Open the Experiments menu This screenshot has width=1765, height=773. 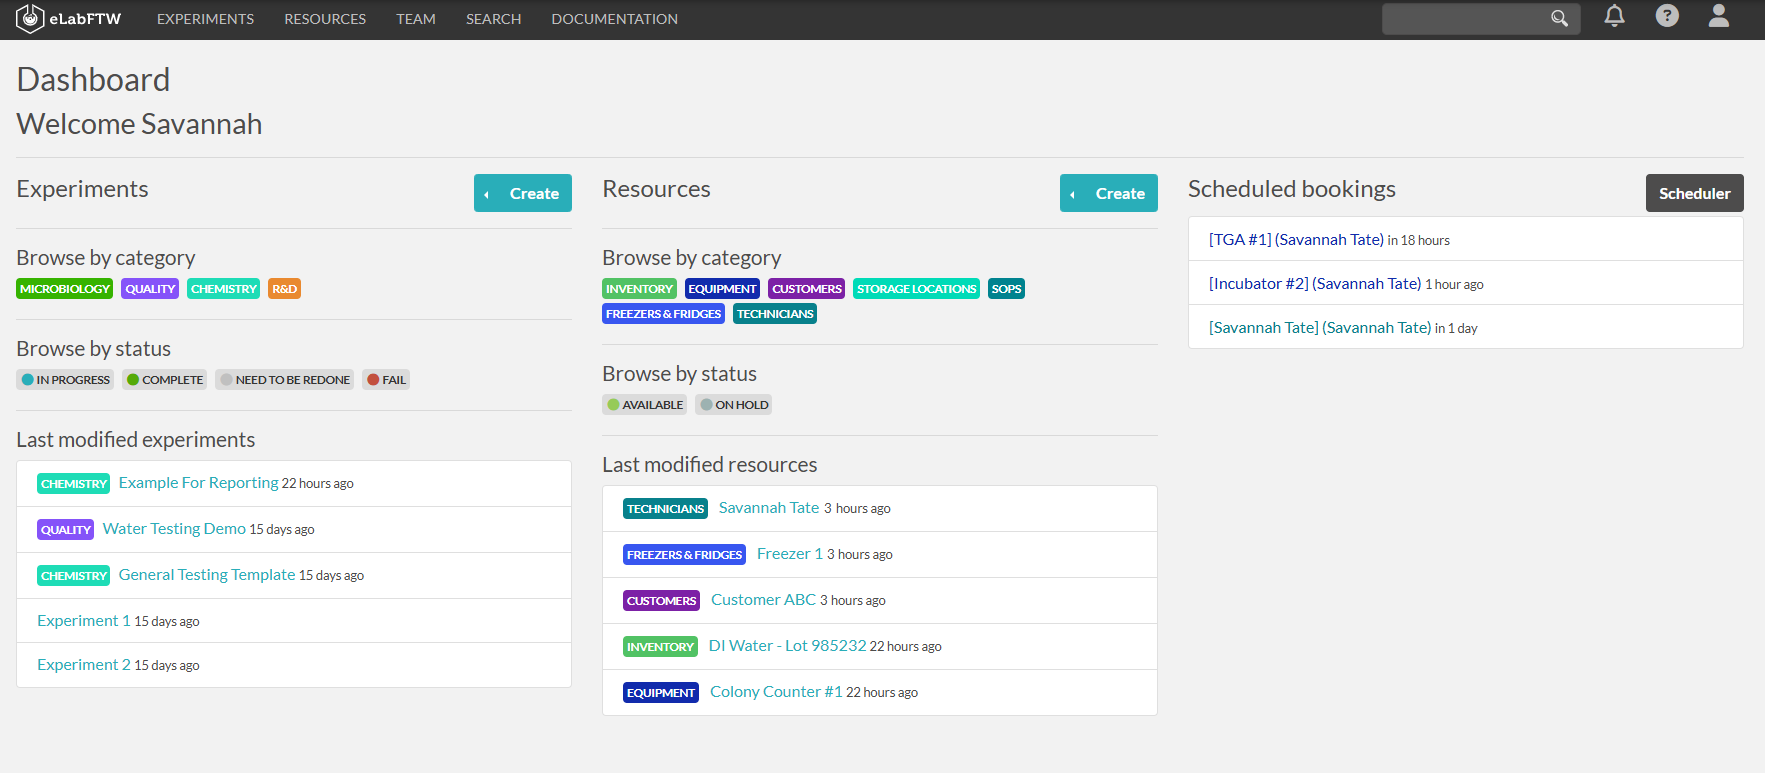coord(205,19)
